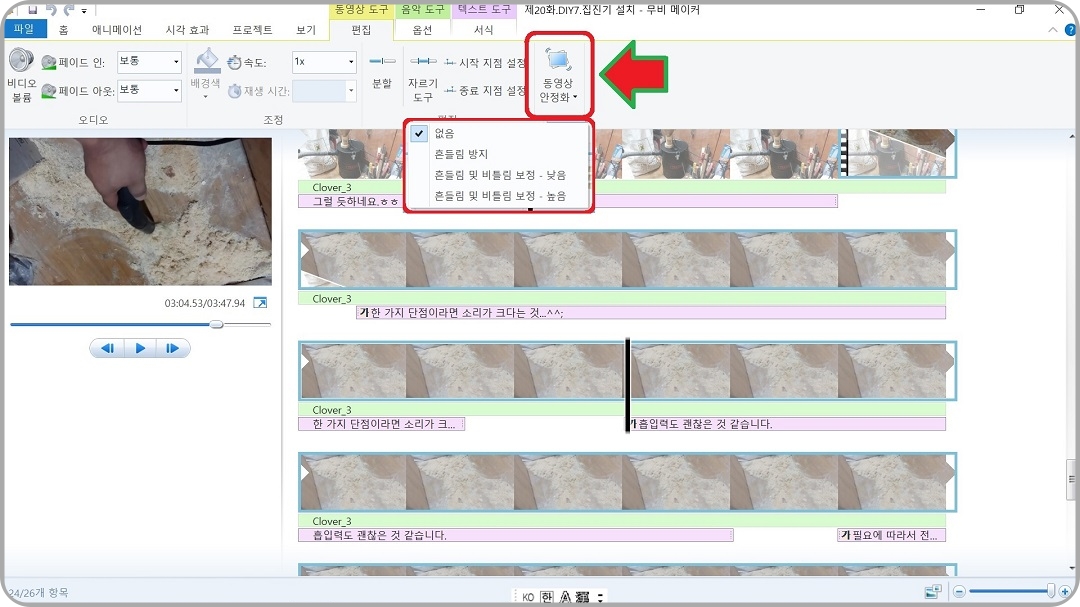The image size is (1080, 607).
Task: Click the preview enlarge button beside the timecode
Action: [262, 301]
